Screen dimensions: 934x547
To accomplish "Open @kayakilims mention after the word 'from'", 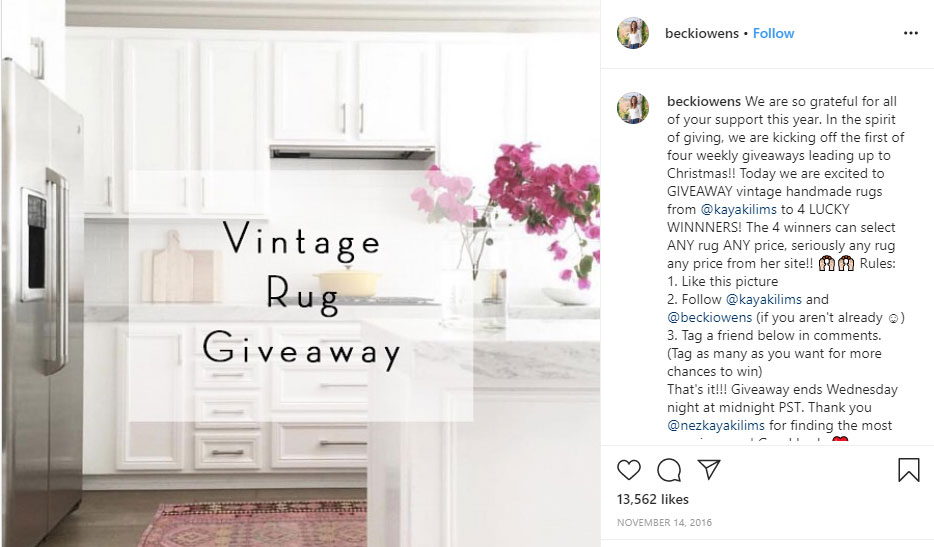I will 739,209.
